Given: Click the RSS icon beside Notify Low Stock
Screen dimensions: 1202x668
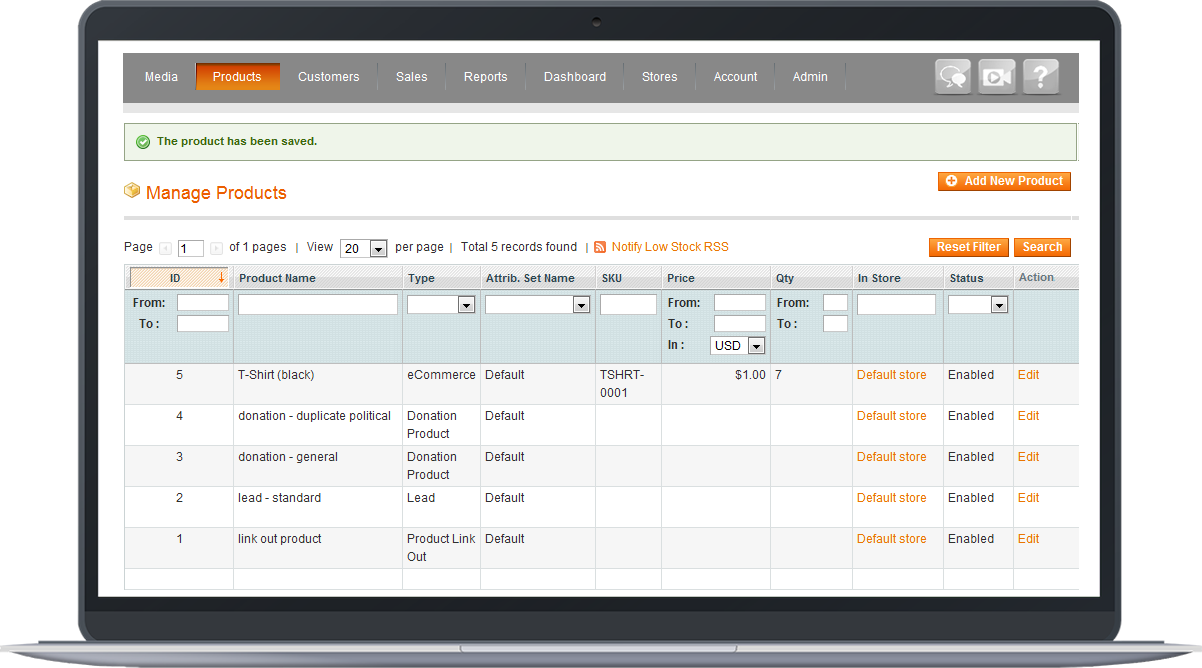Looking at the screenshot, I should [x=599, y=246].
